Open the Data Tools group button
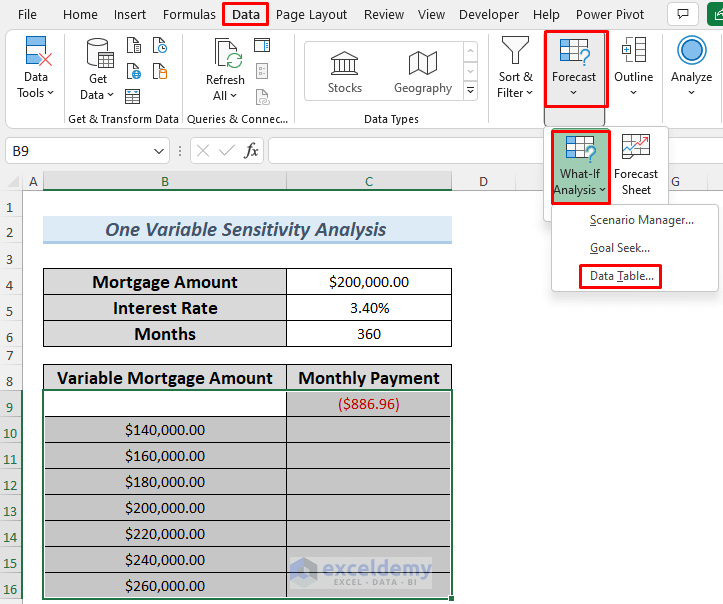723x604 pixels. coord(36,67)
